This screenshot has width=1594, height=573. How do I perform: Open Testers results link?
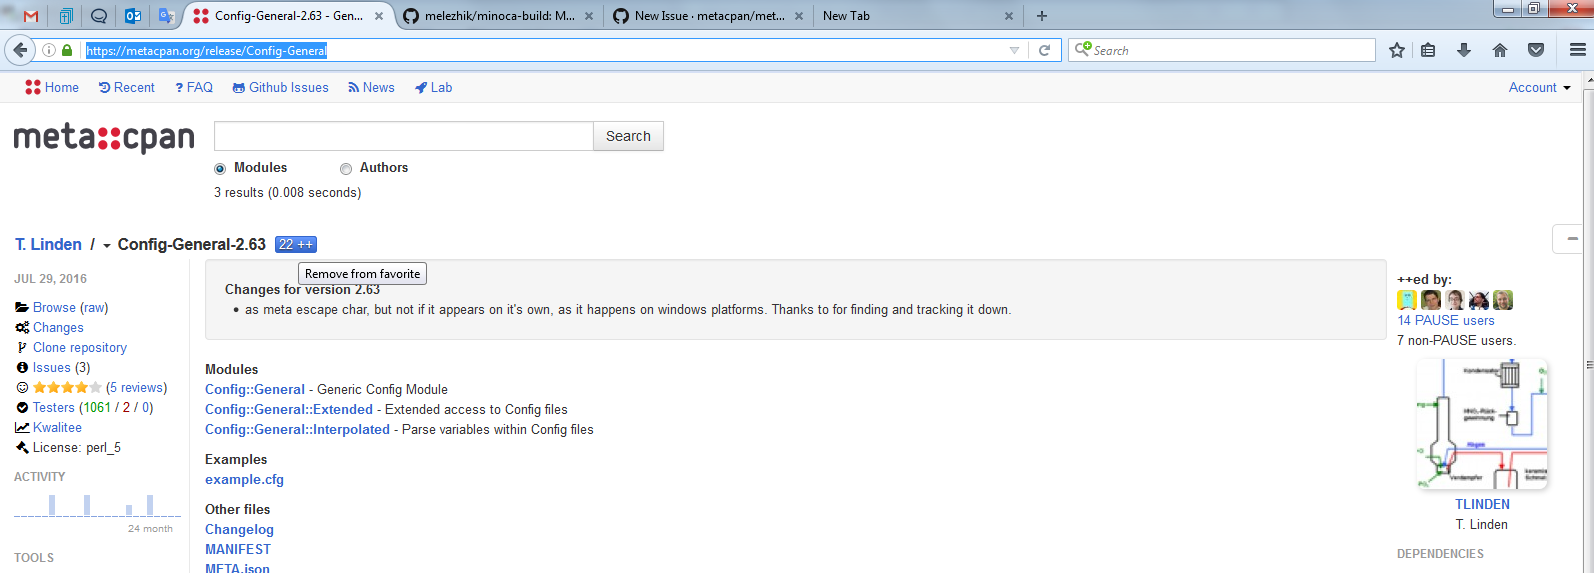[54, 408]
